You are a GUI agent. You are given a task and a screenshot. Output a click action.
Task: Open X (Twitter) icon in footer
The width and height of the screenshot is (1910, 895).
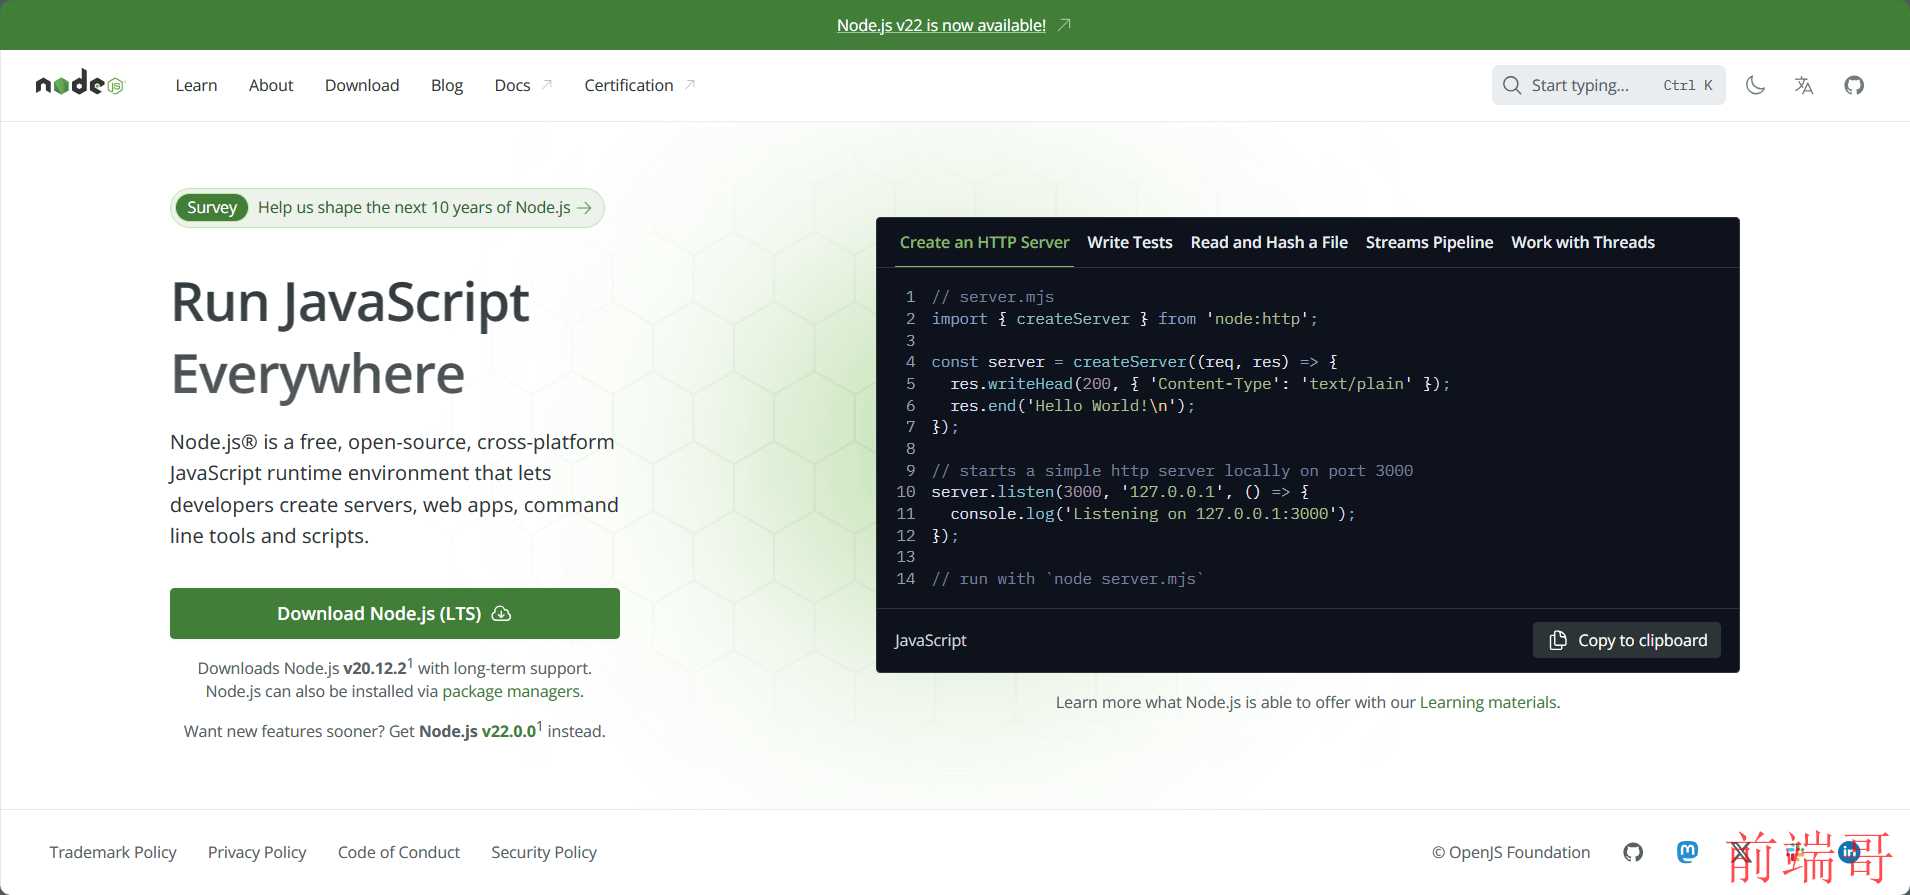click(1741, 852)
